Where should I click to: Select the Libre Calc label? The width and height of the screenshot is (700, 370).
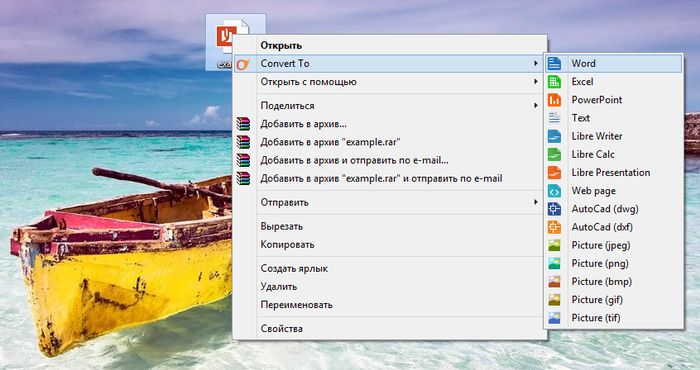click(593, 154)
